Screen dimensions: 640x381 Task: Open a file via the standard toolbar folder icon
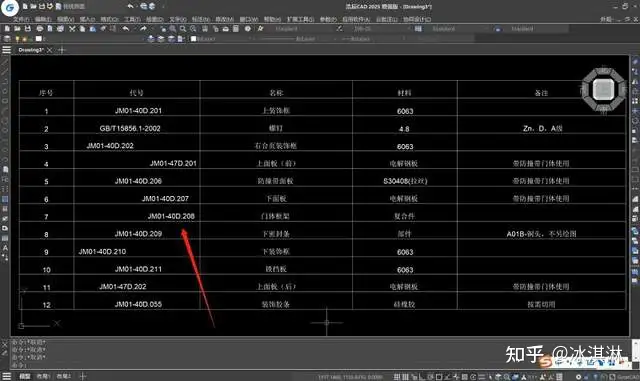[x=18, y=29]
